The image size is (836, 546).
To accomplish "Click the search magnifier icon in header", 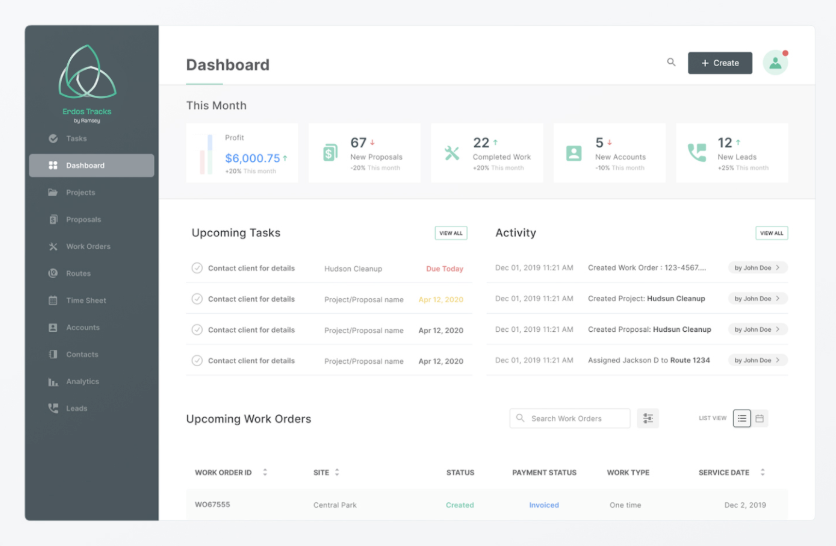I will [x=671, y=63].
